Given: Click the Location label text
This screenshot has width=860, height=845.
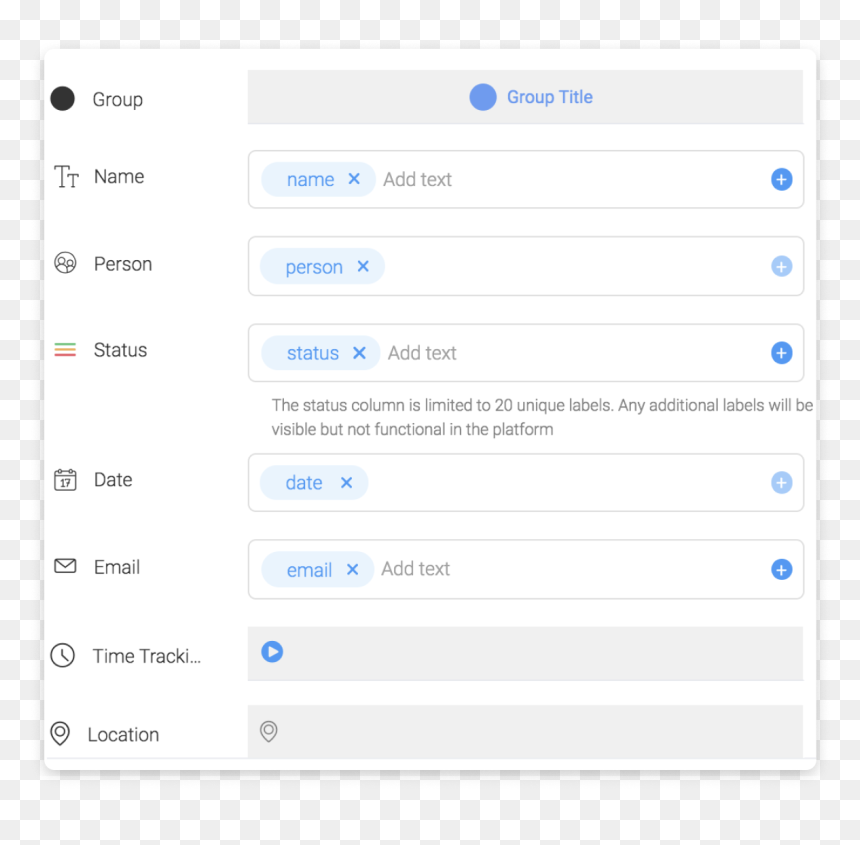Looking at the screenshot, I should [123, 734].
